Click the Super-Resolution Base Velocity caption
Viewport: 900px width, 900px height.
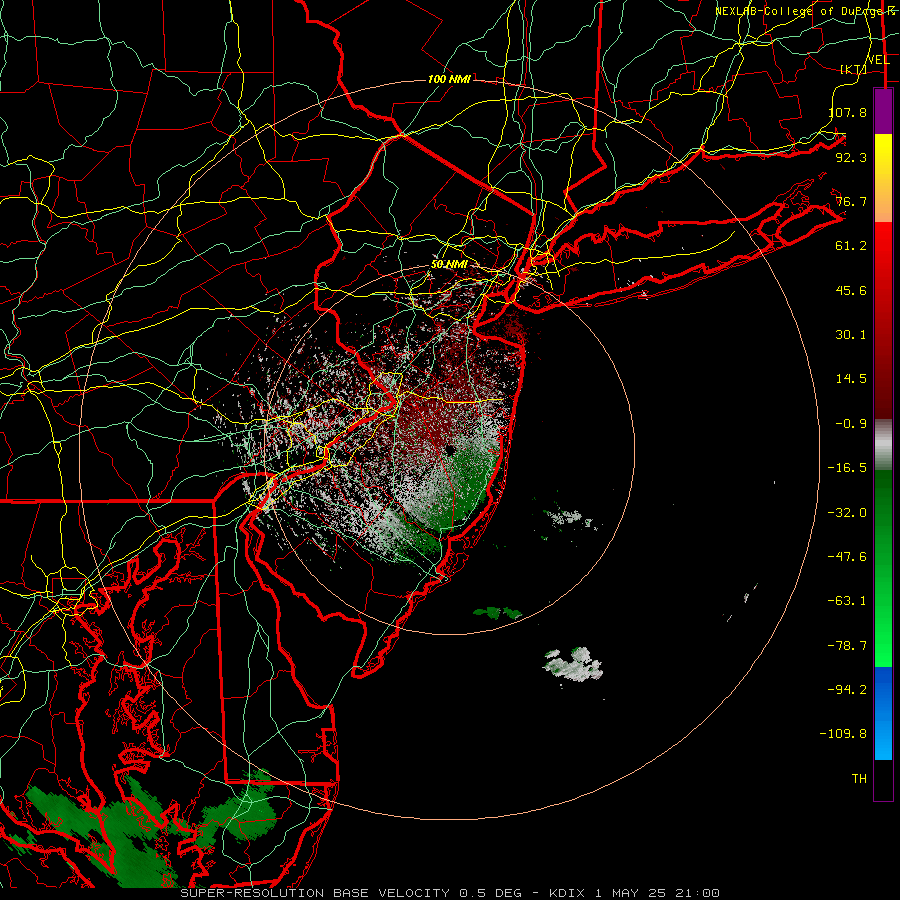[450, 893]
